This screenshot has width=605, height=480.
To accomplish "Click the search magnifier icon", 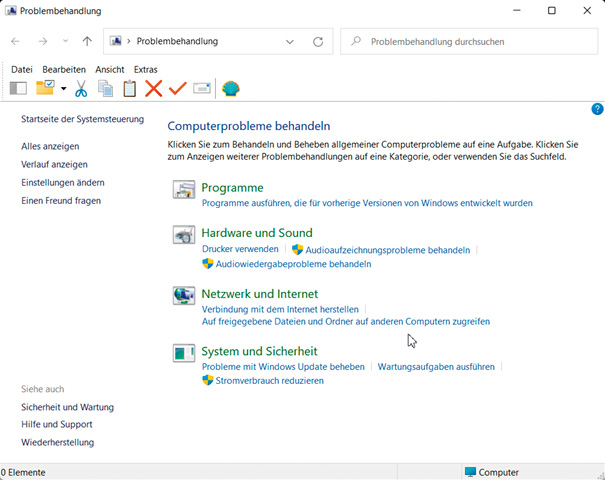I will [x=356, y=41].
